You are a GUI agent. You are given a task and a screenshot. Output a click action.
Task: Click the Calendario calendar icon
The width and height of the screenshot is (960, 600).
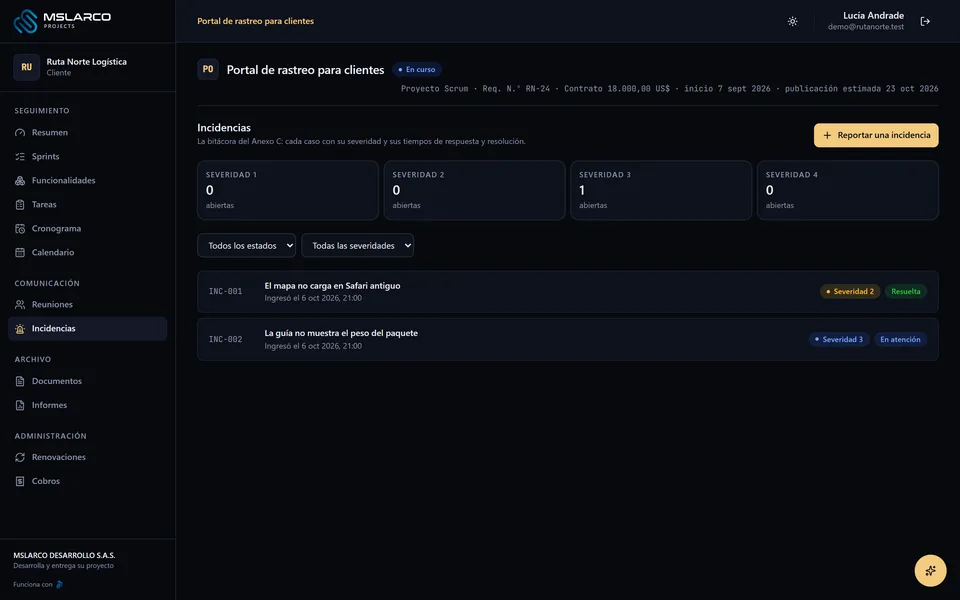click(x=20, y=252)
